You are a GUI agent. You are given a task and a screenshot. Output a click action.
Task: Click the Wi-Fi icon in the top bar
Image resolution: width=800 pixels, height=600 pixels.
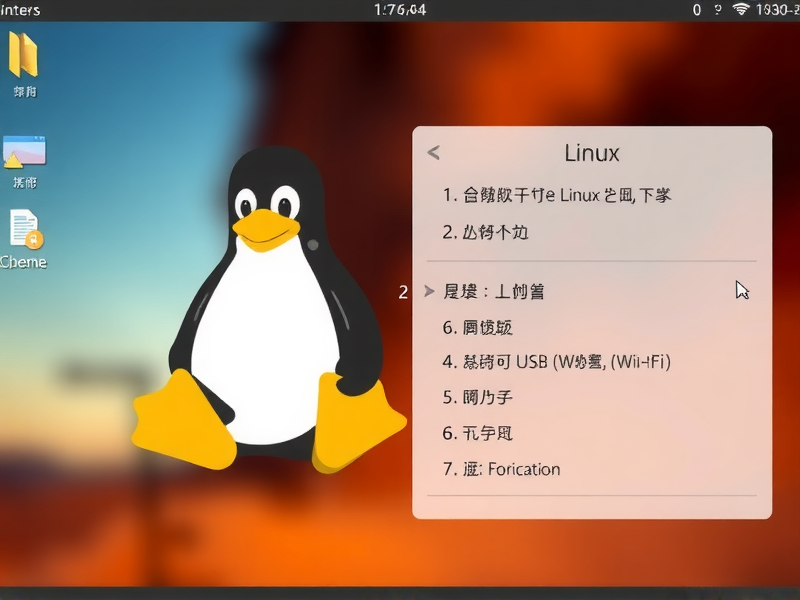click(742, 9)
